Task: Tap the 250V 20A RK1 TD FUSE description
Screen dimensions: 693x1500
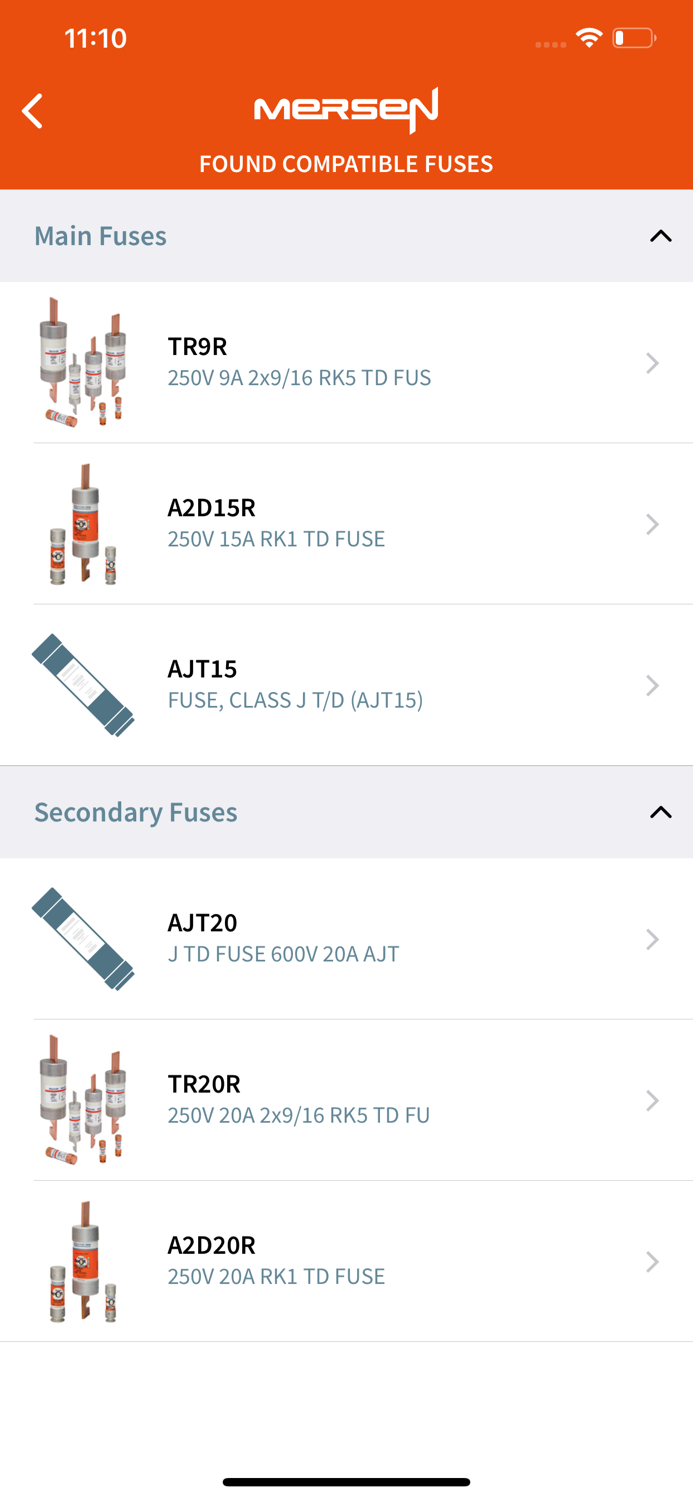Action: 276,1275
